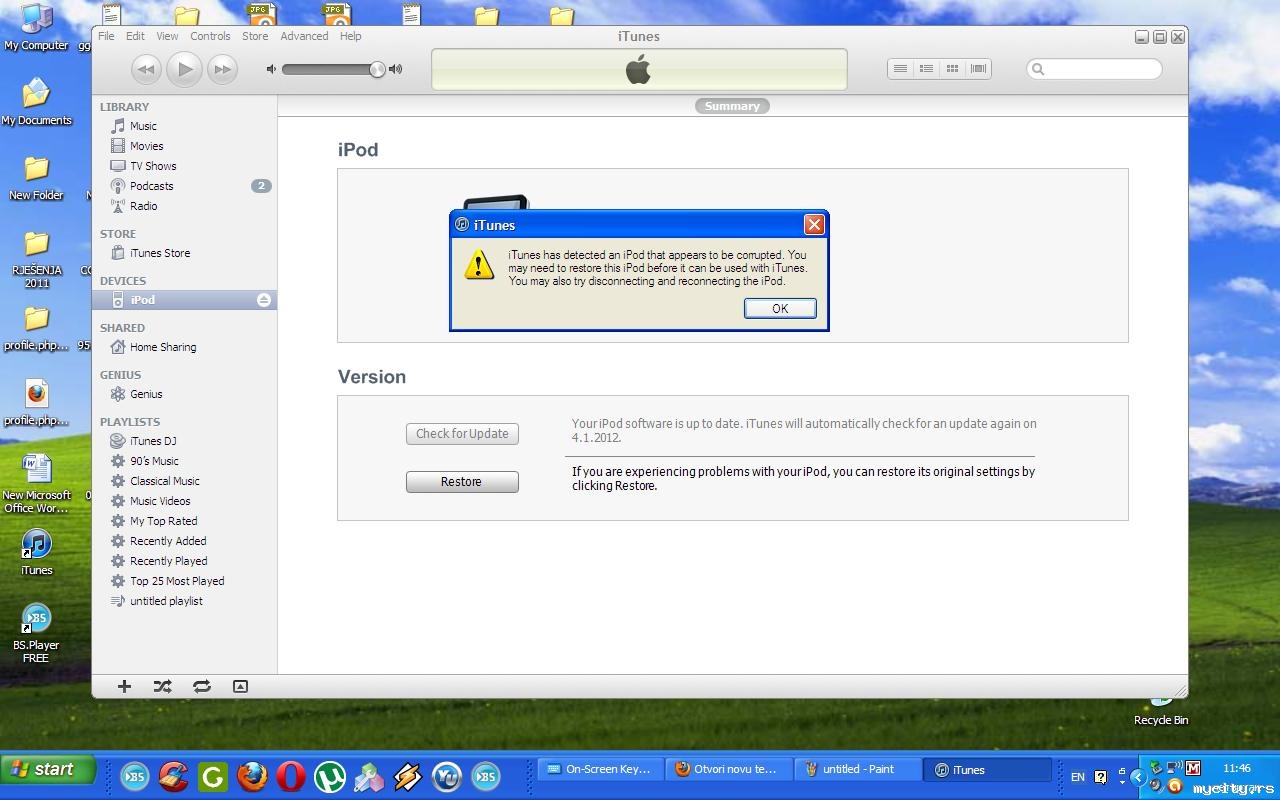
Task: Select the BS.Player FREE desktop shortcut
Action: click(x=36, y=633)
